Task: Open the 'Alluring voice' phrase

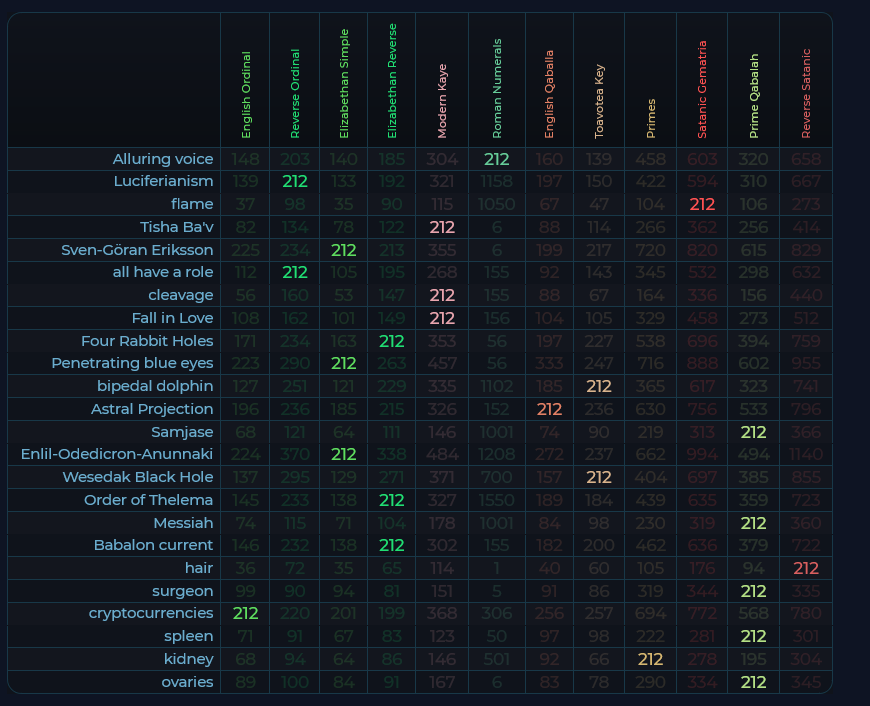Action: pos(163,159)
